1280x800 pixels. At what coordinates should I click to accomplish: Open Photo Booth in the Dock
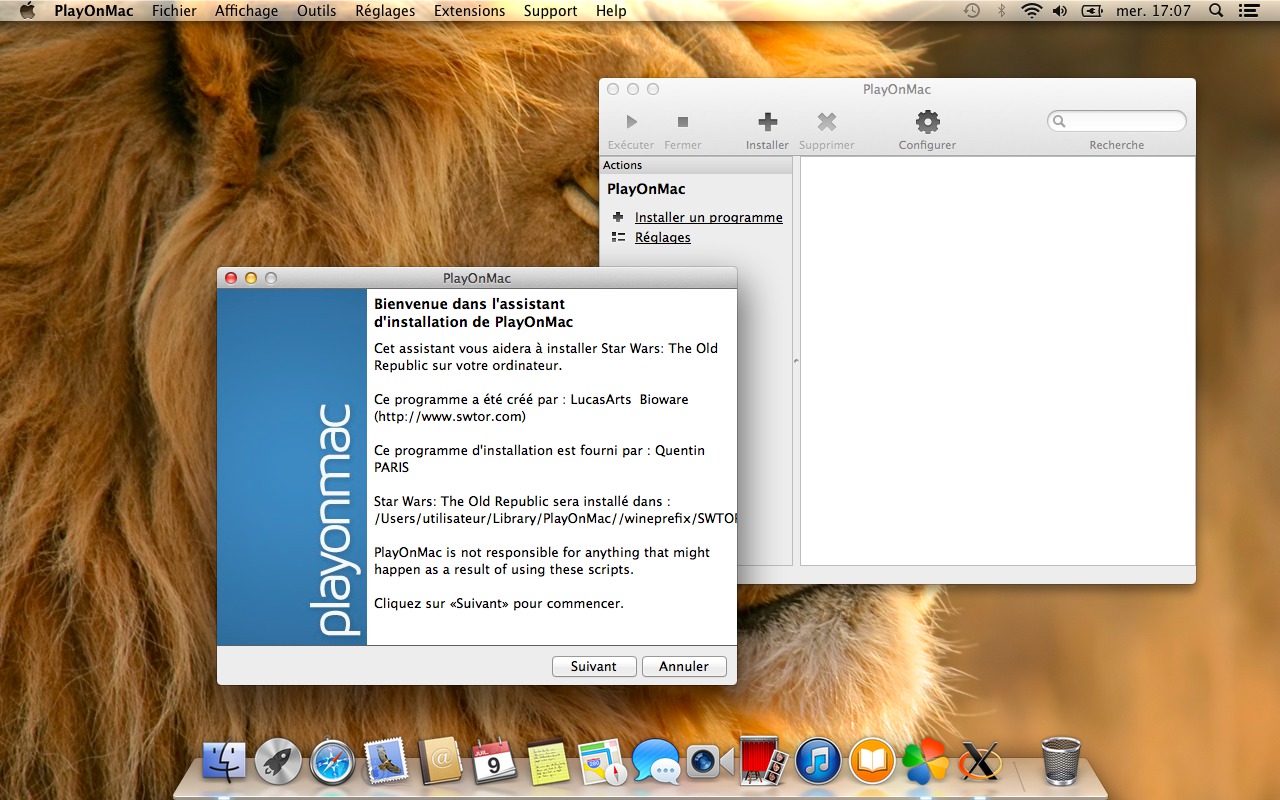point(764,762)
